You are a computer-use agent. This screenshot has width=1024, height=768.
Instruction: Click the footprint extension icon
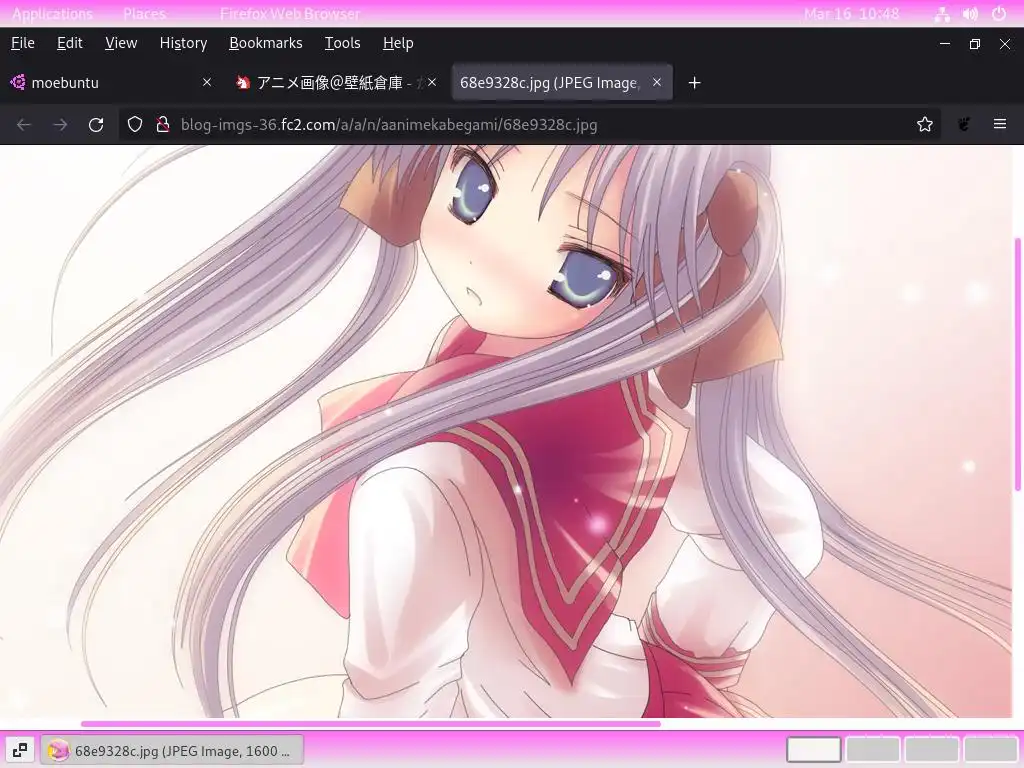[x=963, y=124]
